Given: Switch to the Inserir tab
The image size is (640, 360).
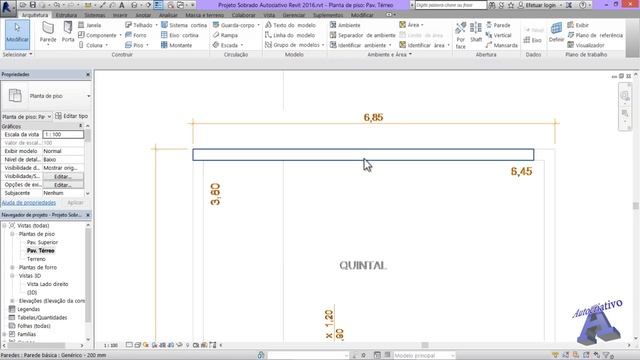Looking at the screenshot, I should 120,15.
